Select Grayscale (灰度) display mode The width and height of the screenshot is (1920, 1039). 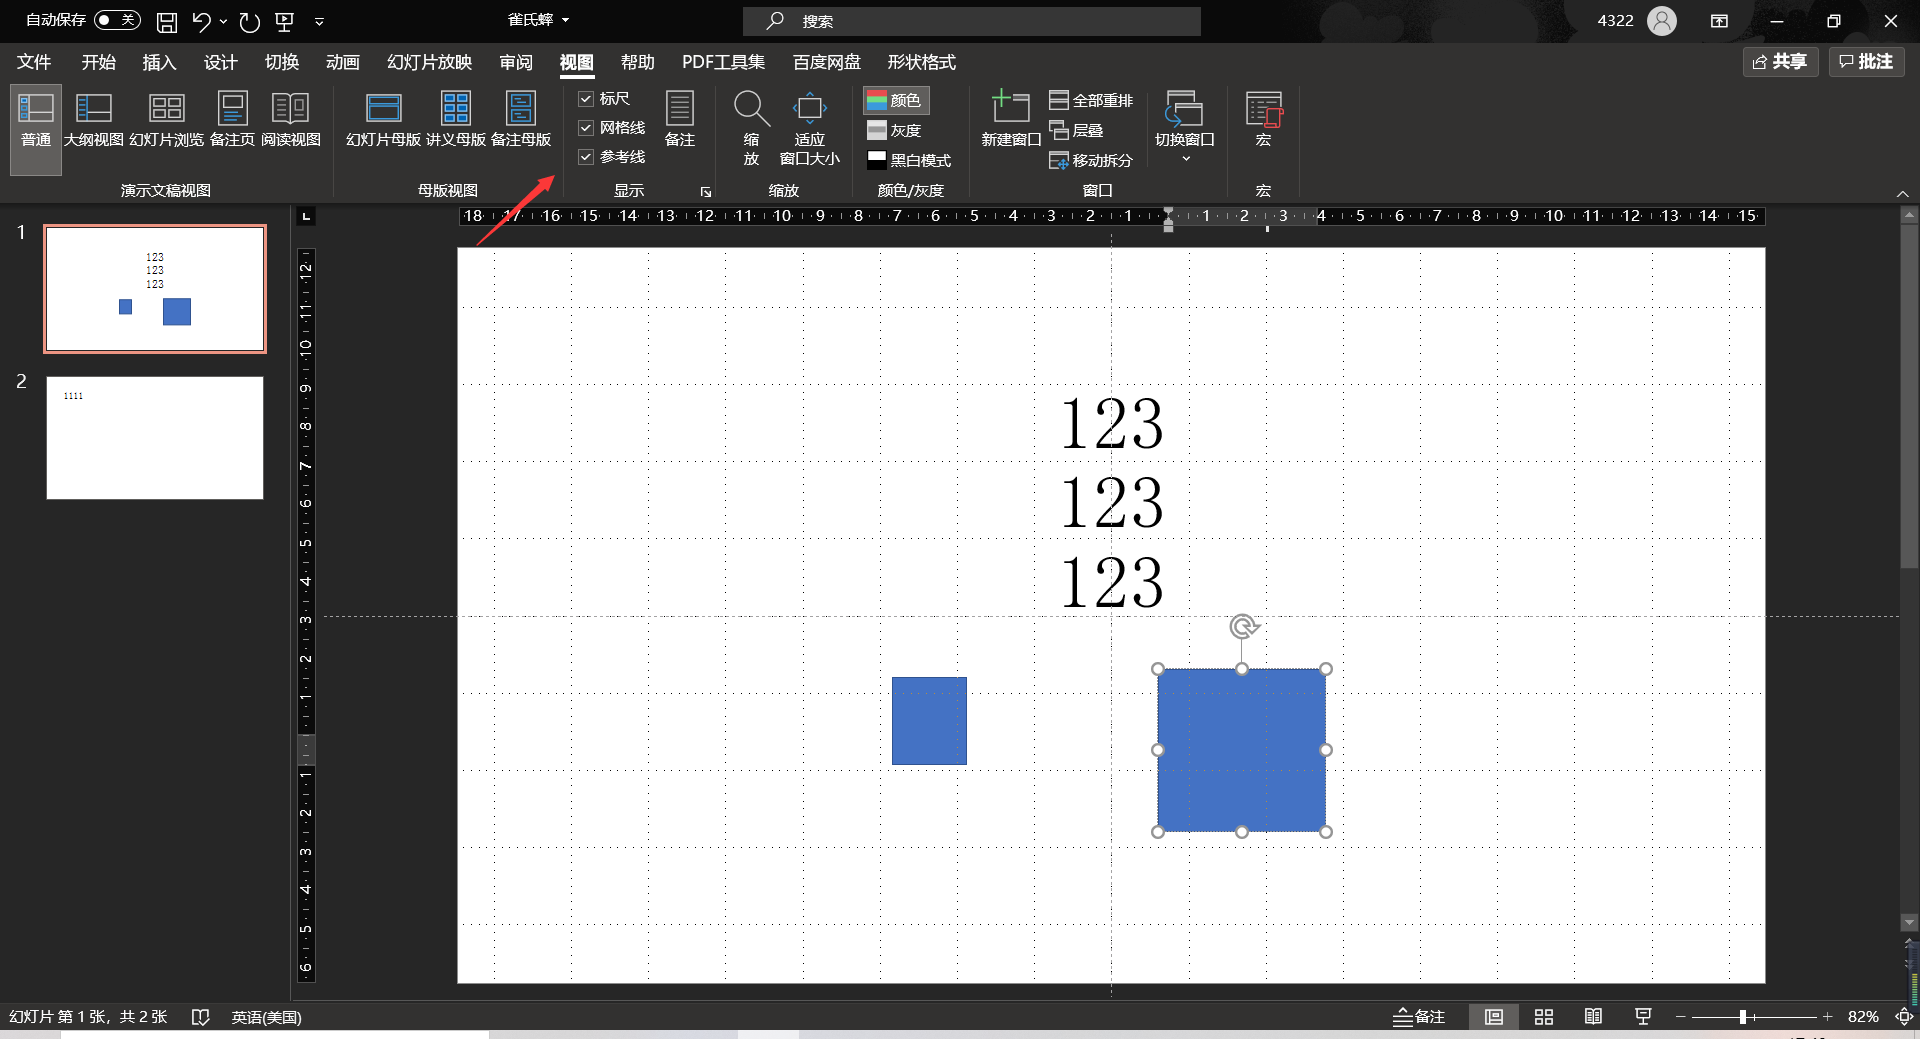point(894,130)
